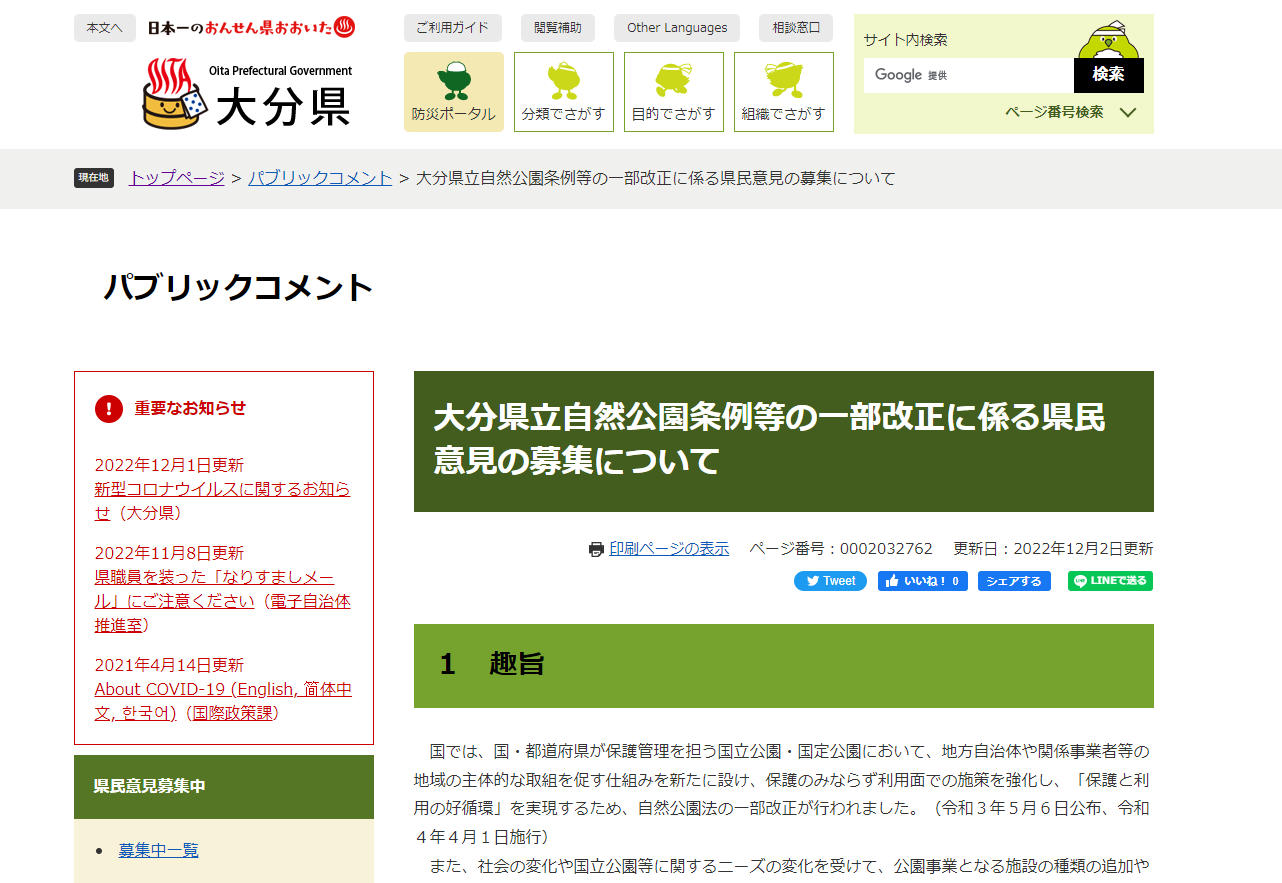This screenshot has width=1282, height=883.
Task: Expand the ページ番号検索 chevron
Action: tap(1129, 112)
